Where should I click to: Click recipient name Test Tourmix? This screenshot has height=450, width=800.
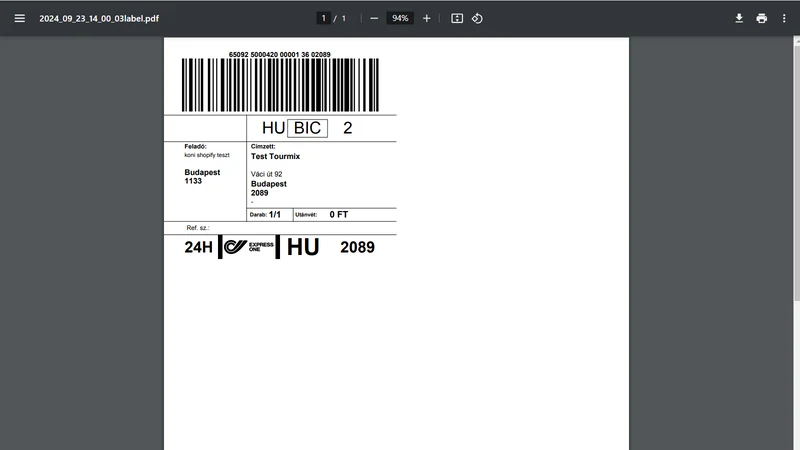tap(276, 156)
